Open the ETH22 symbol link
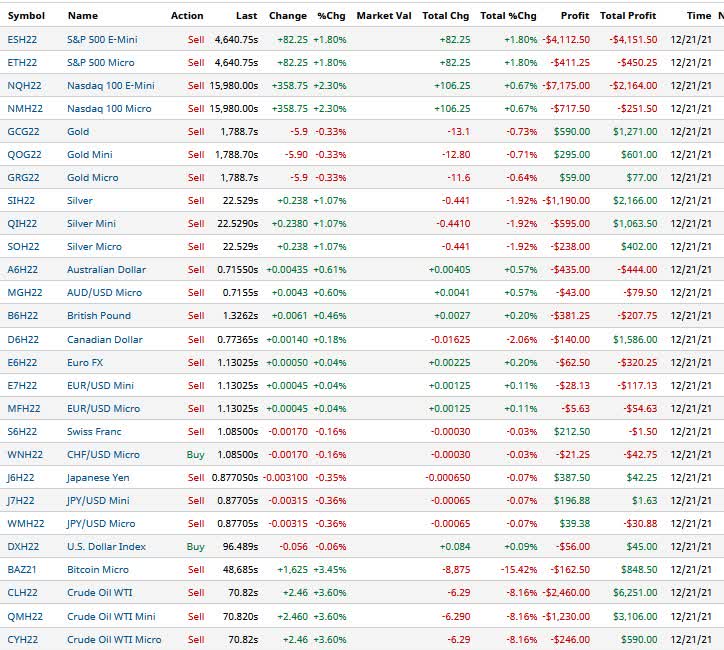The image size is (724, 650). click(22, 63)
